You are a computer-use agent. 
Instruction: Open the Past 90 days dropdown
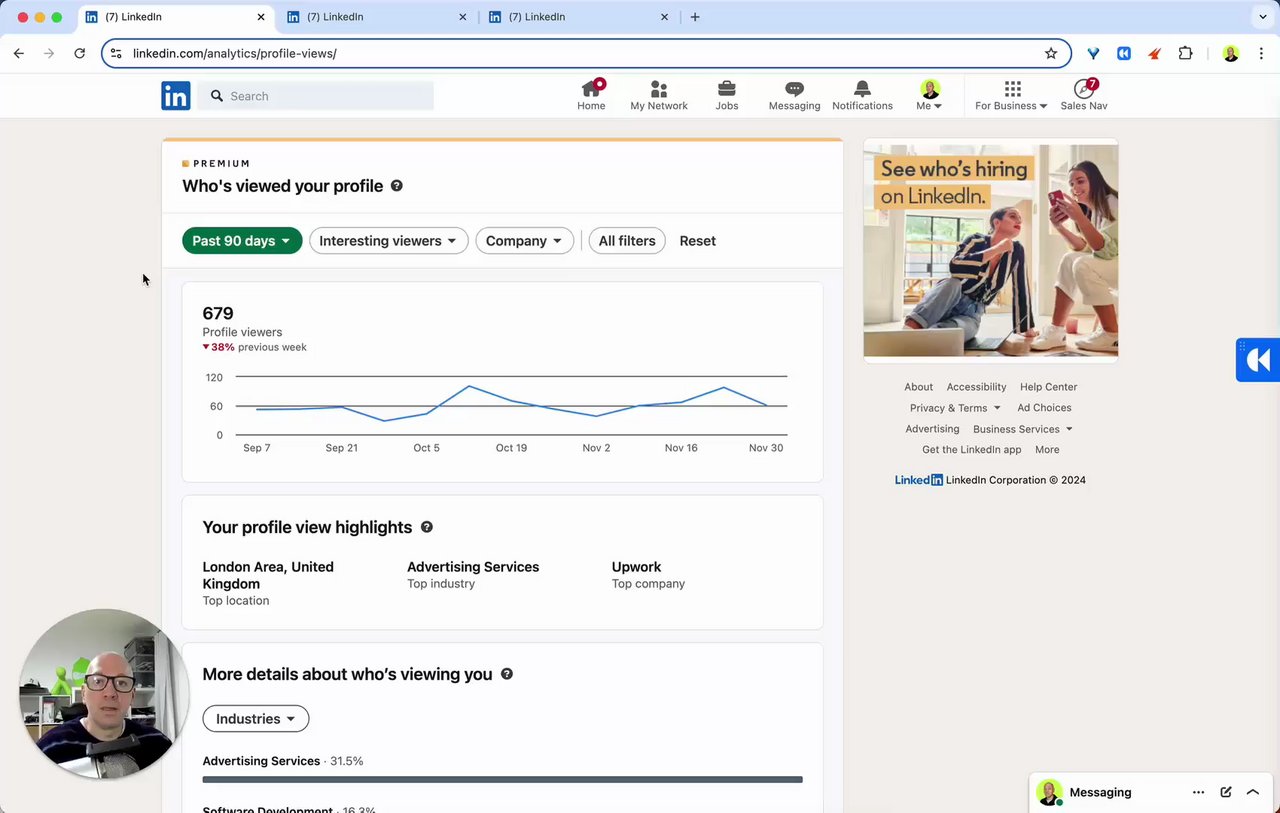(x=242, y=241)
